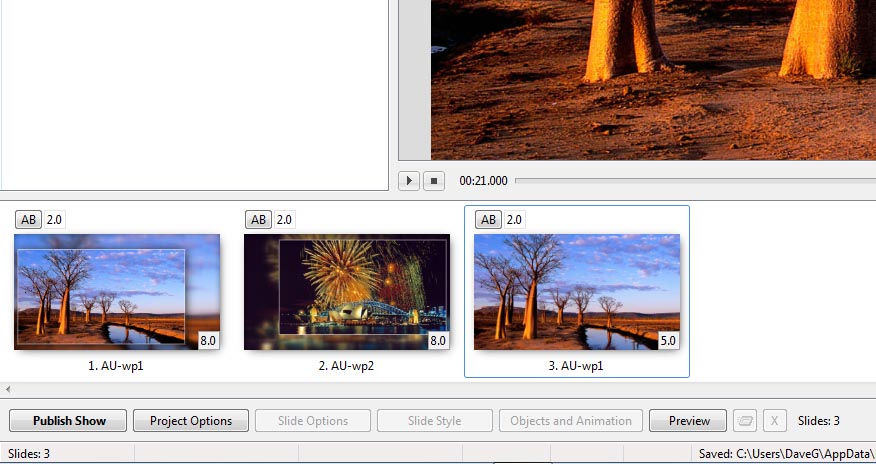Edit slide 3 duration 5.0

(x=668, y=341)
